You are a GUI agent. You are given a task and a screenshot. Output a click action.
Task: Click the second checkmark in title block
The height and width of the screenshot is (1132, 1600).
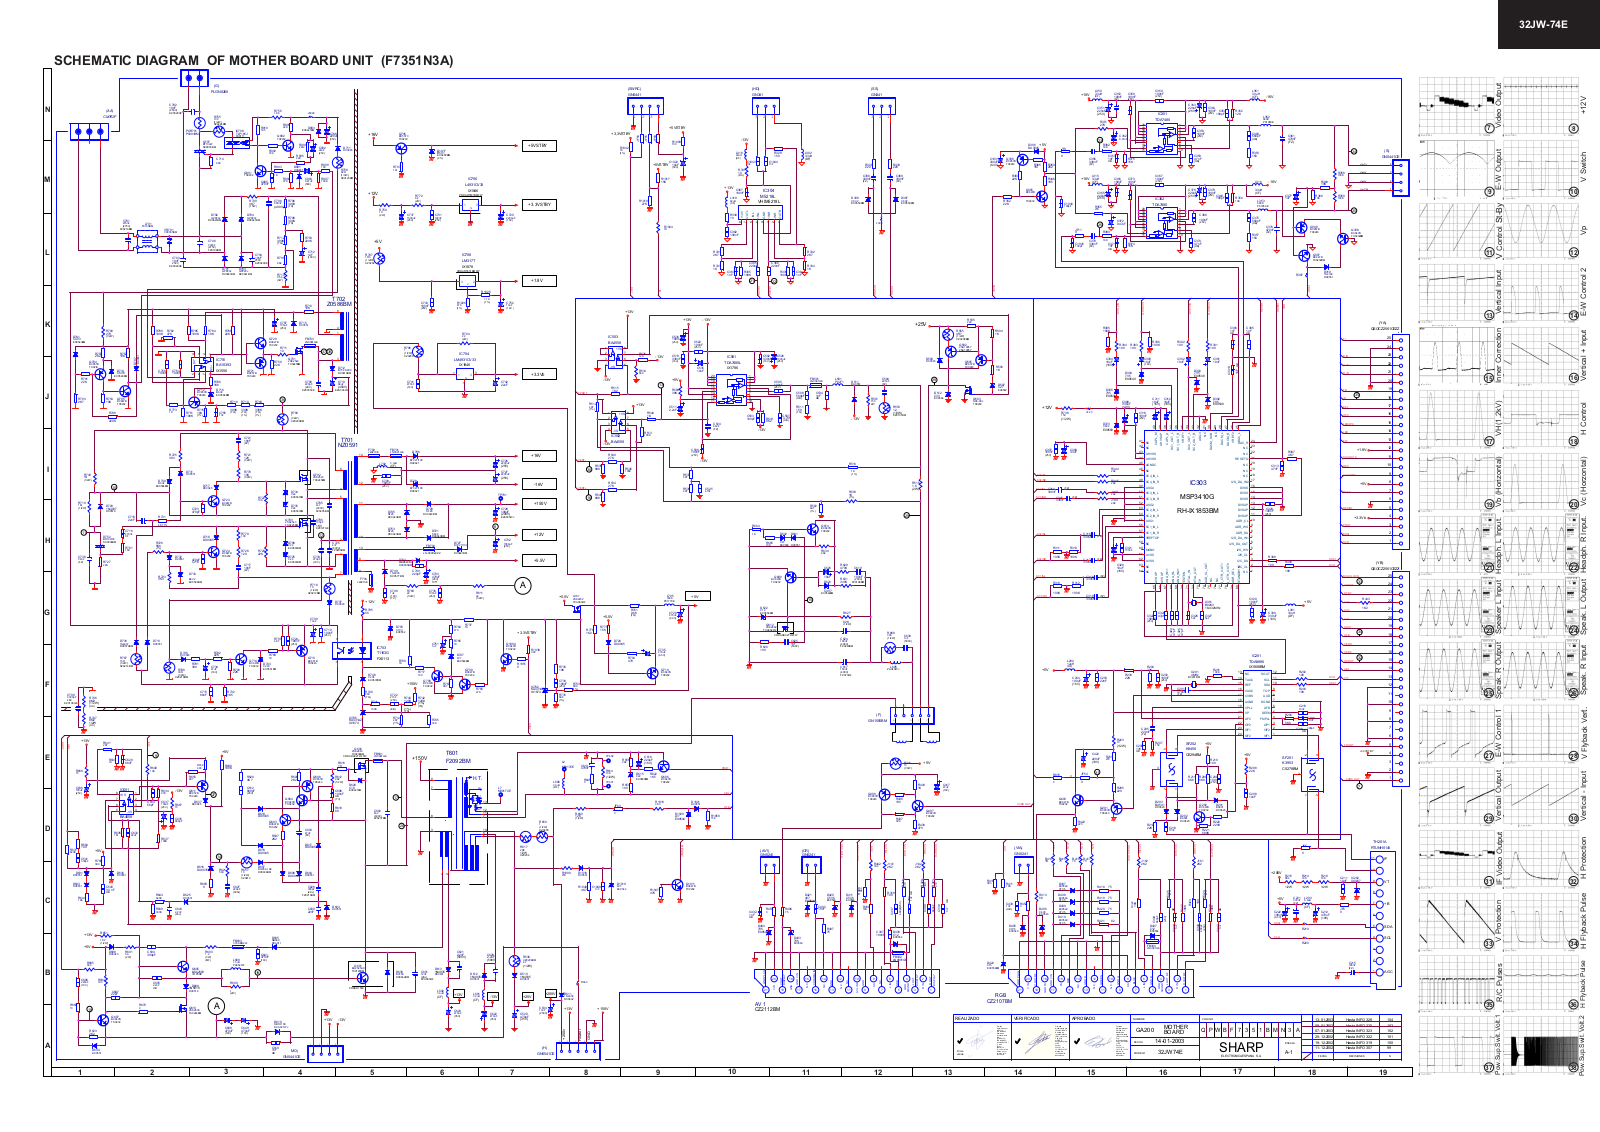[1018, 1041]
